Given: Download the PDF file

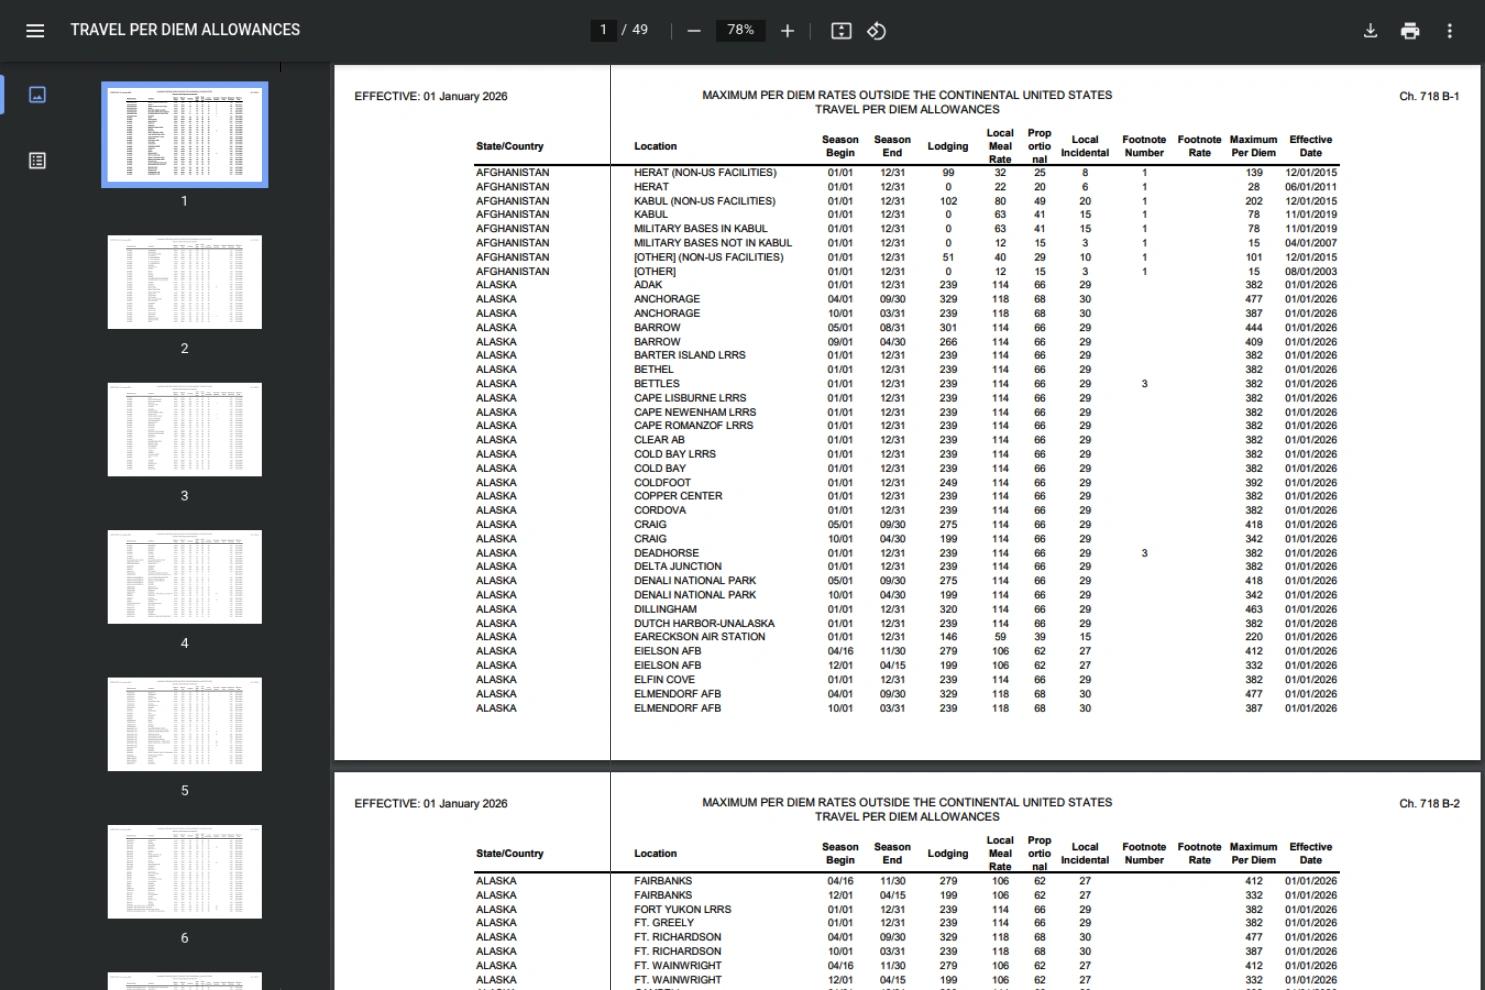Looking at the screenshot, I should tap(1370, 31).
